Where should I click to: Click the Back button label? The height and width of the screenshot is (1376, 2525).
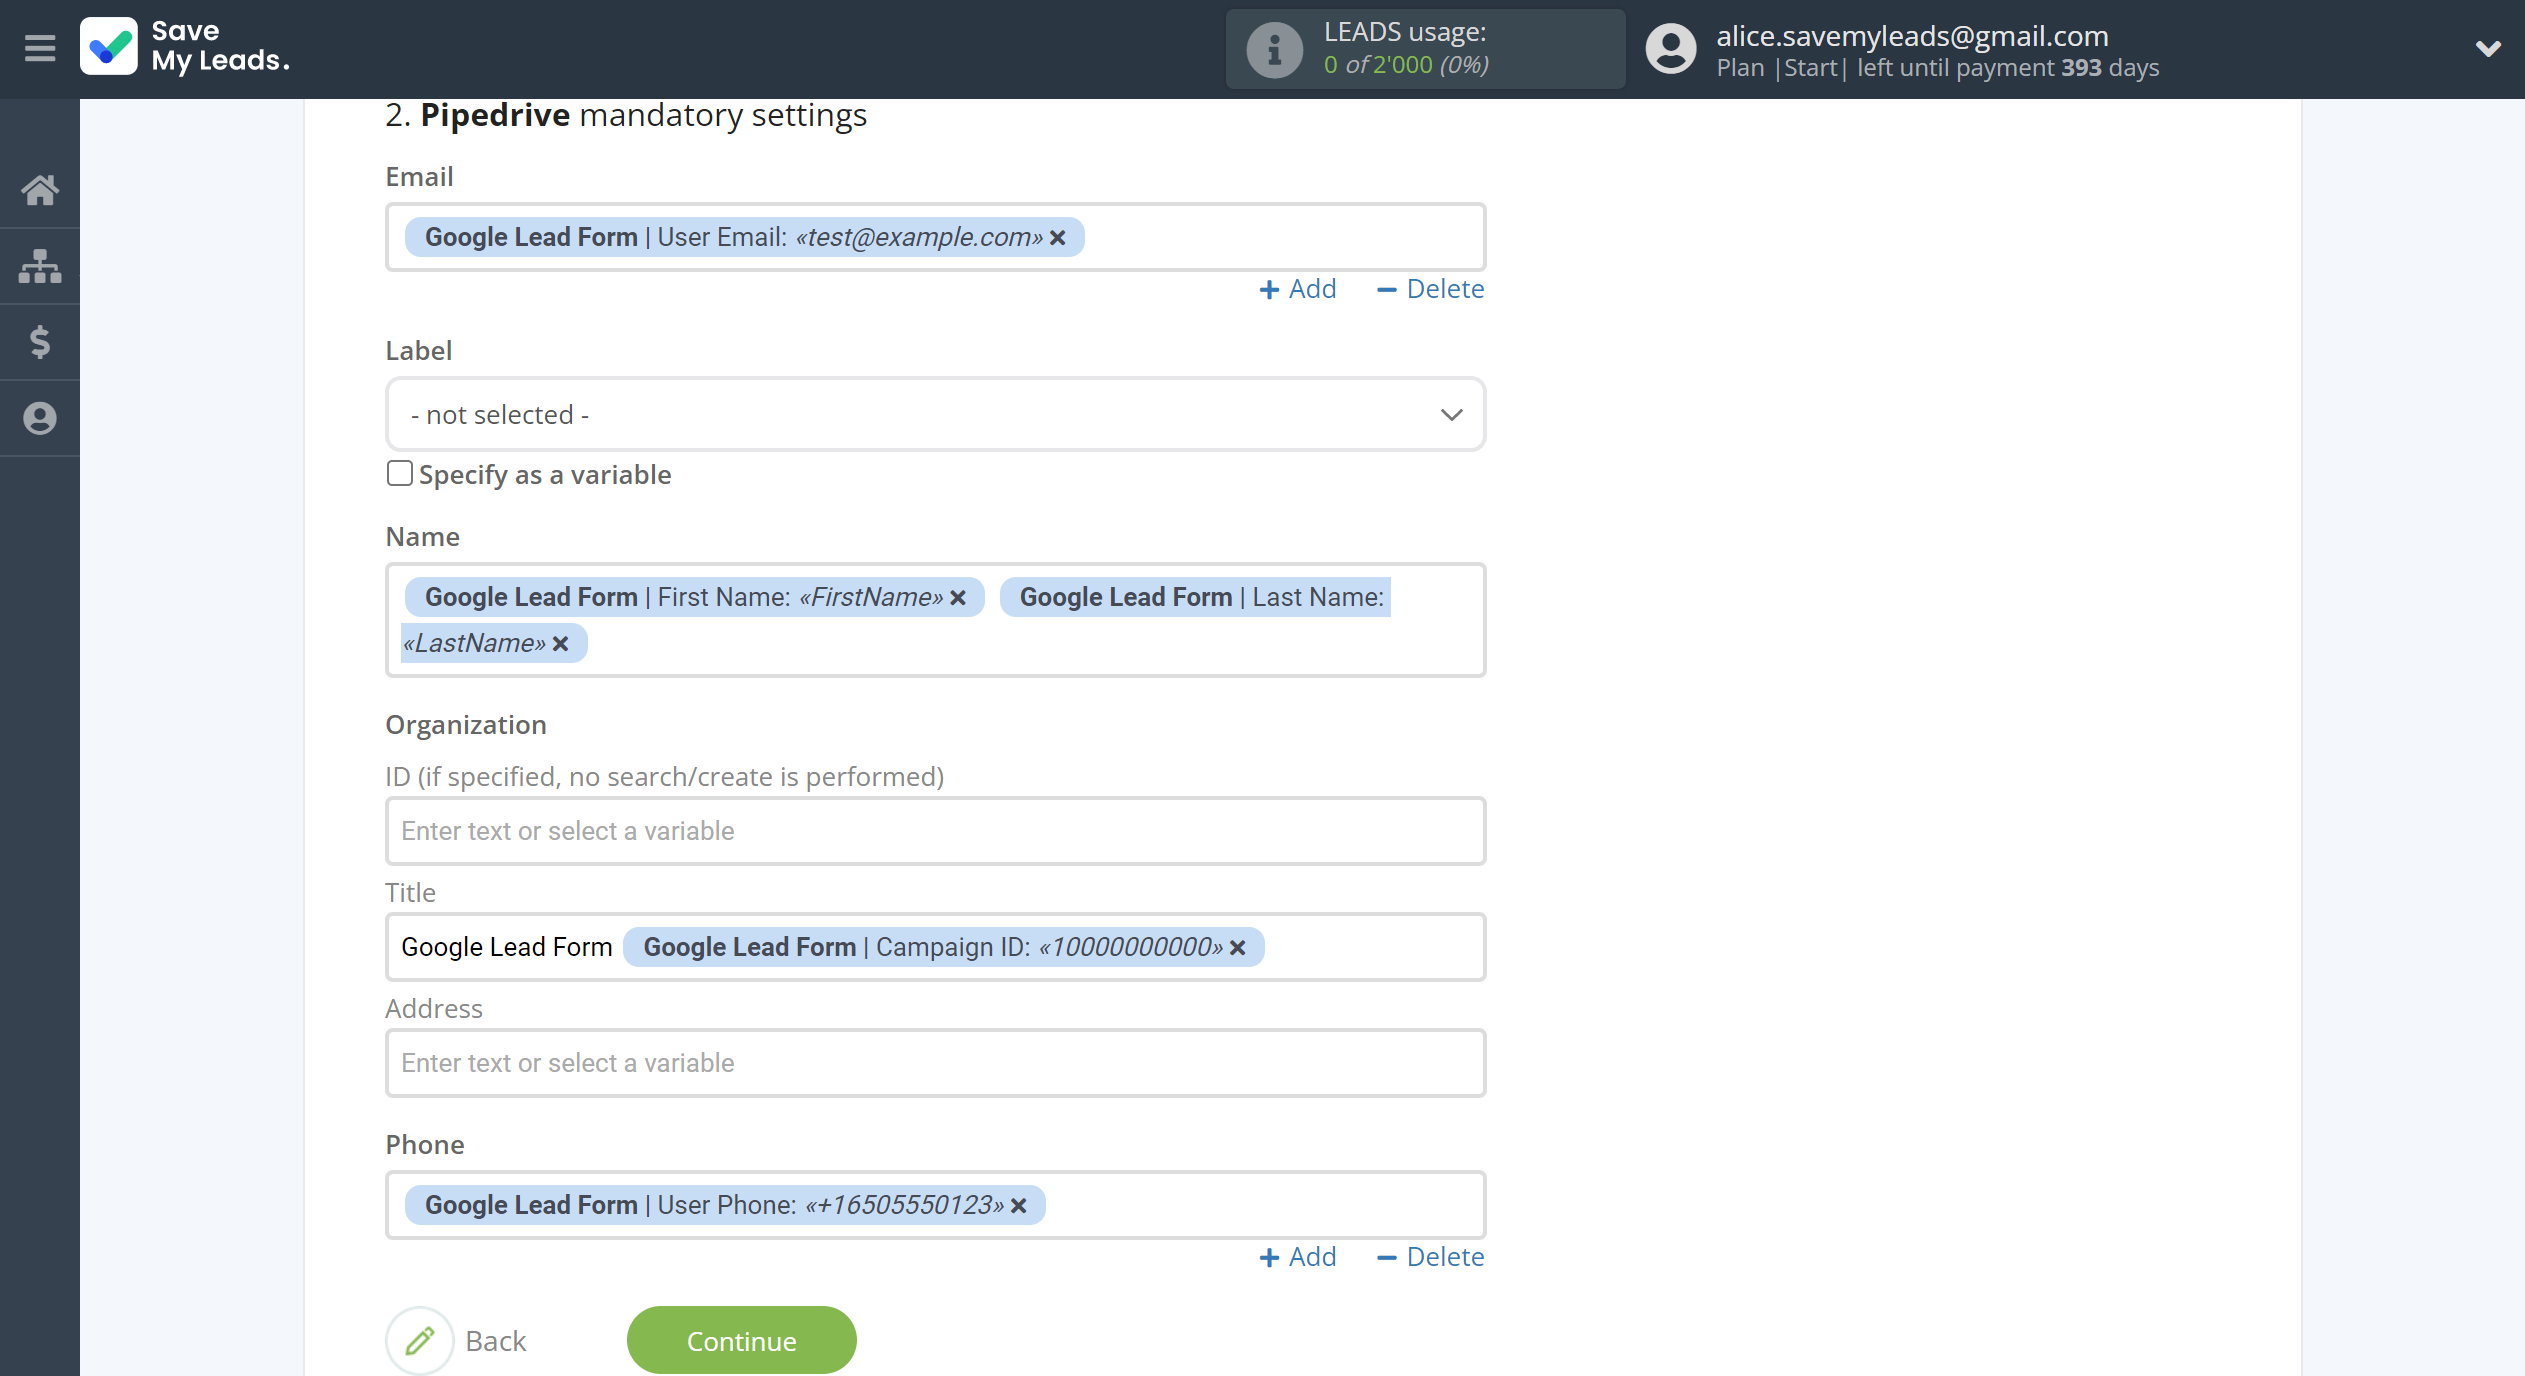pyautogui.click(x=496, y=1341)
